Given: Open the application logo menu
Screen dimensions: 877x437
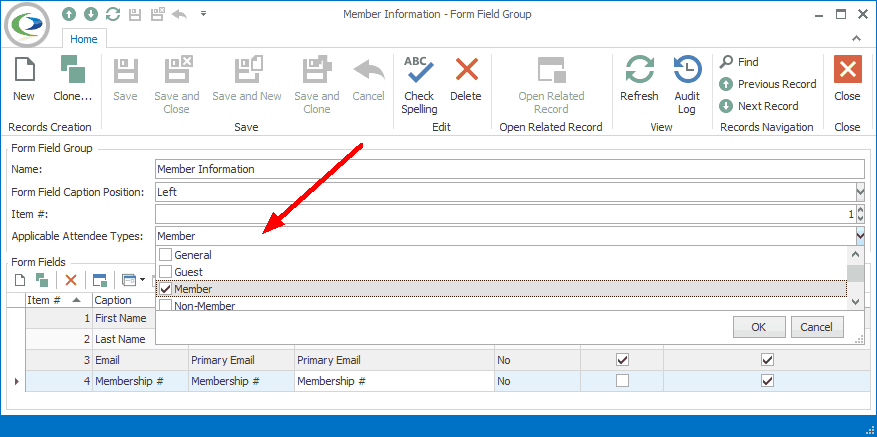Looking at the screenshot, I should [x=27, y=24].
